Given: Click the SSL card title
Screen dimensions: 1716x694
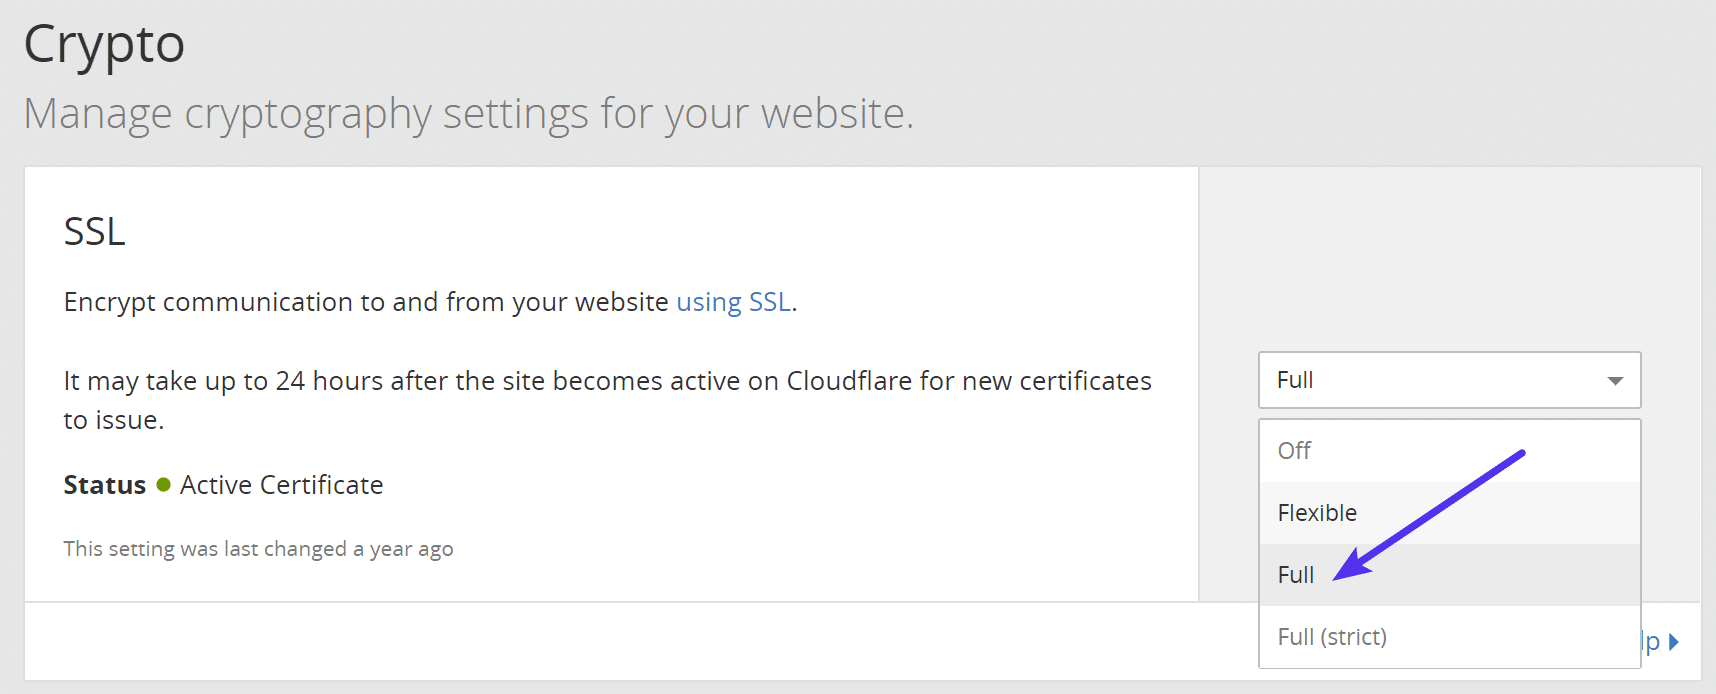Looking at the screenshot, I should [x=94, y=231].
